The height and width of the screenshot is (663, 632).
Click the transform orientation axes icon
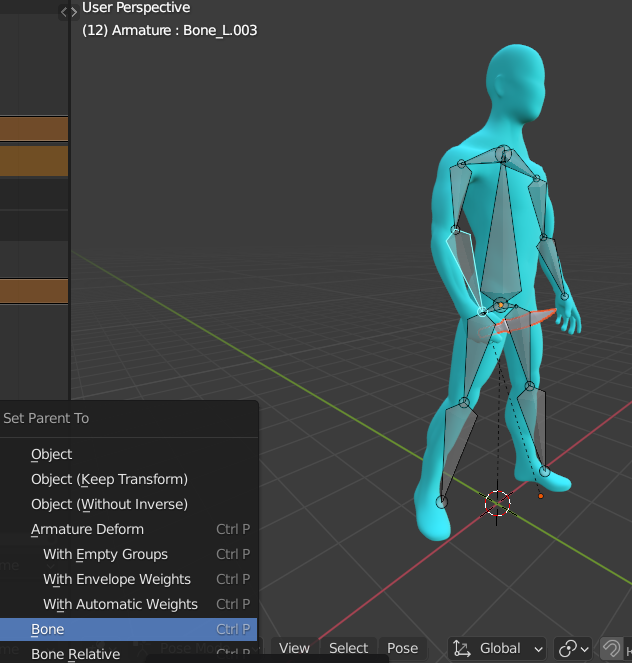click(462, 648)
